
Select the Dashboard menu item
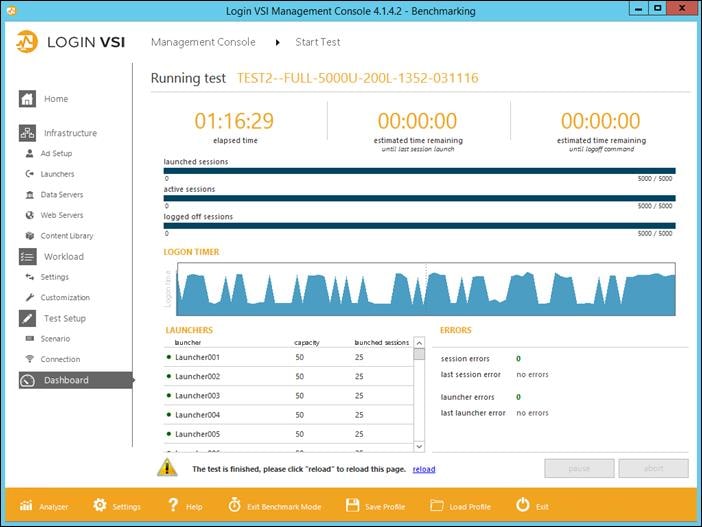pyautogui.click(x=76, y=380)
